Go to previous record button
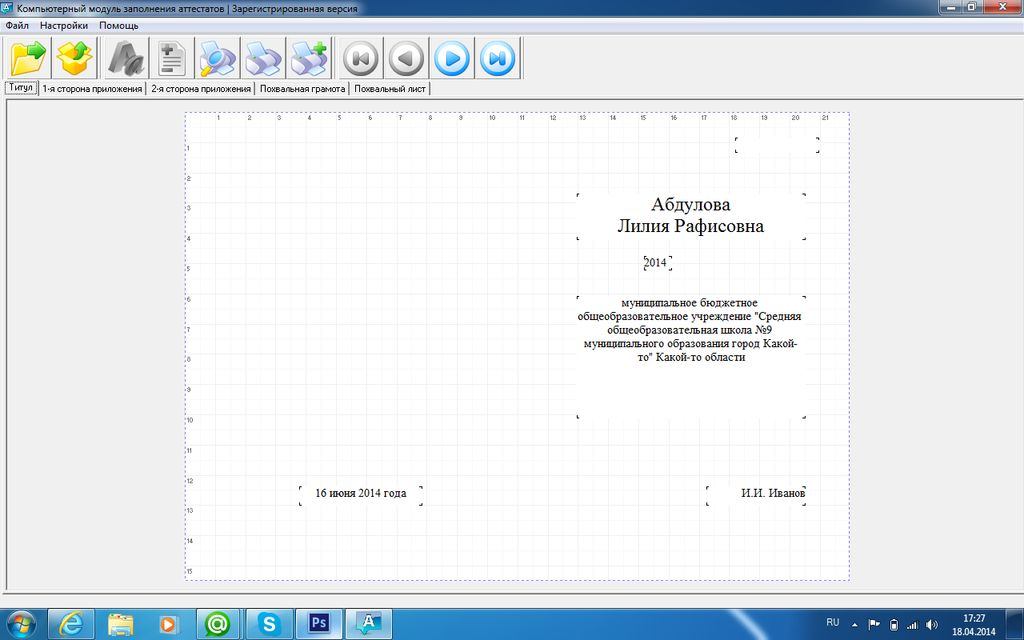The height and width of the screenshot is (640, 1024). [406, 58]
